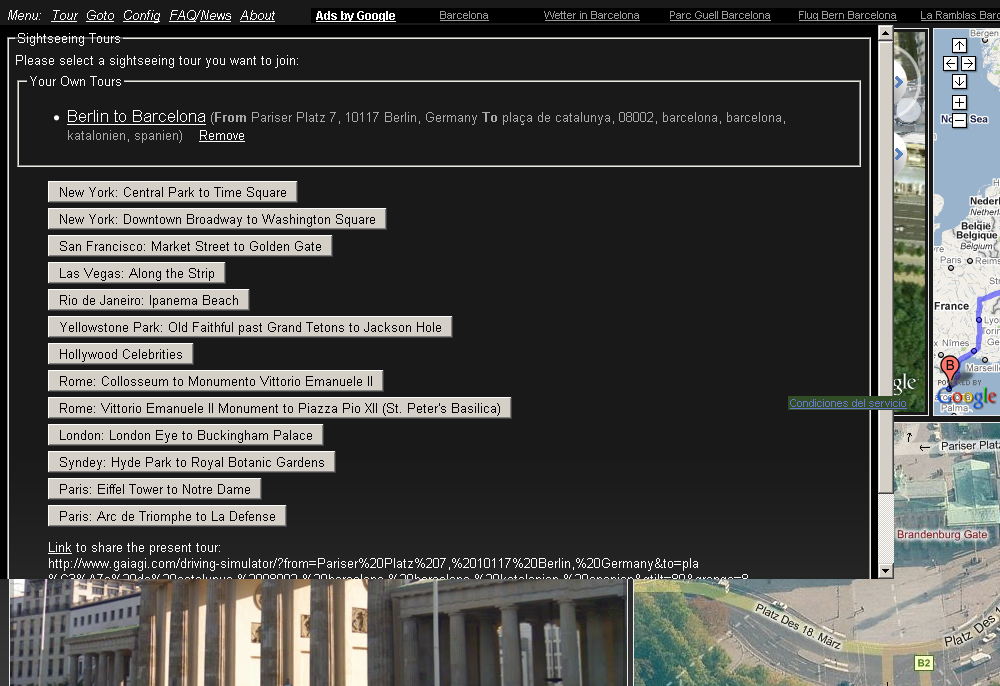1000x686 pixels.
Task: Open the Config menu
Action: pyautogui.click(x=142, y=15)
